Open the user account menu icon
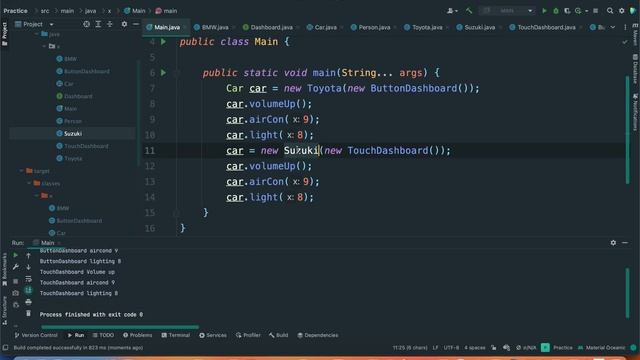 [451, 11]
